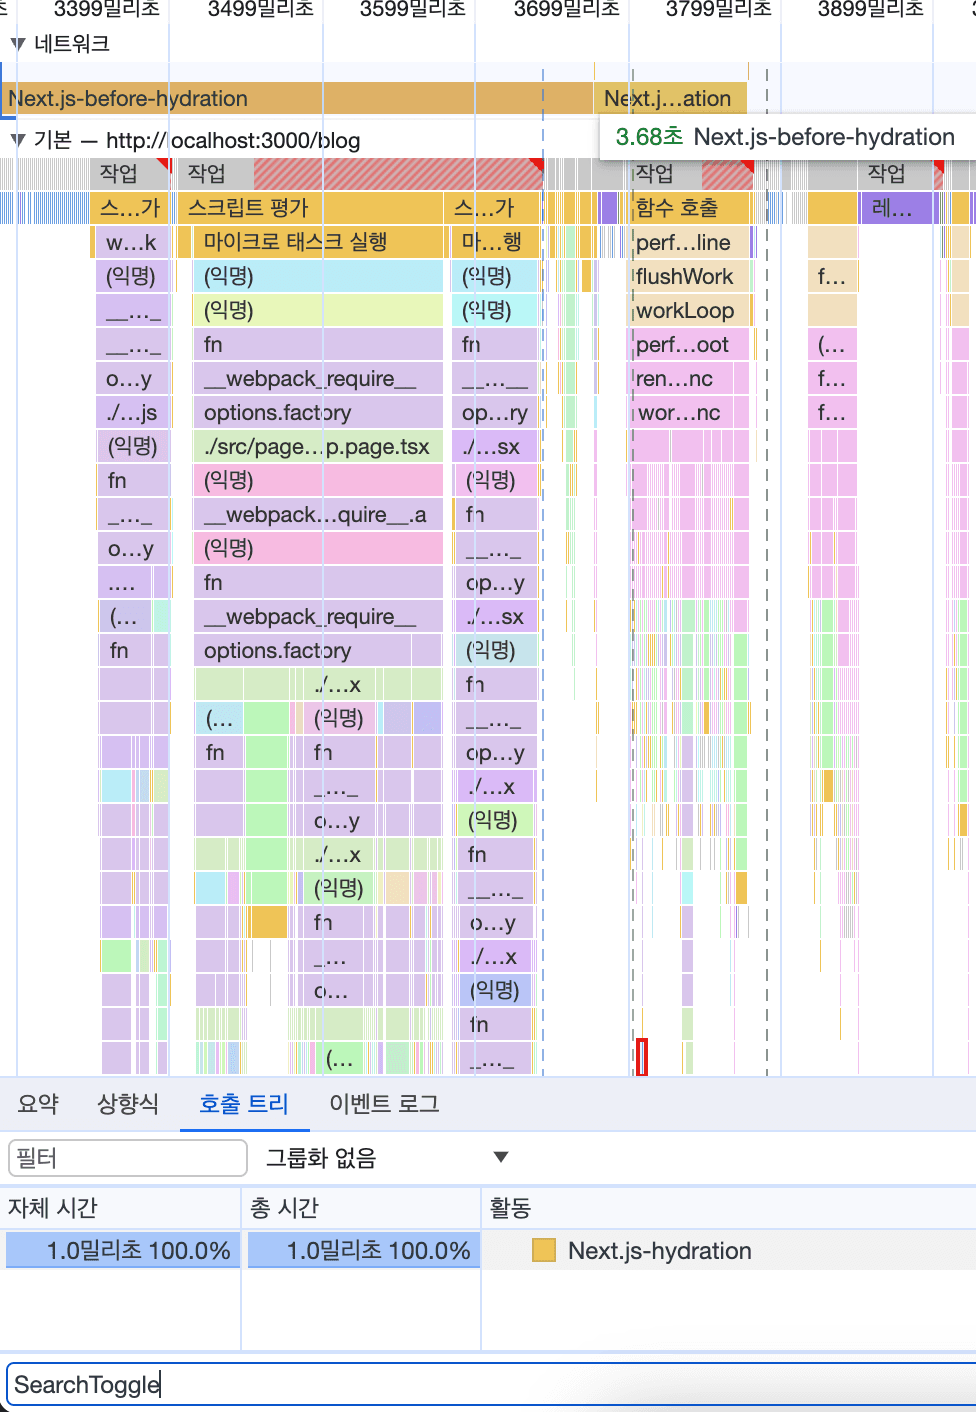The image size is (976, 1412).
Task: Click the workLoop flame frame
Action: click(686, 310)
